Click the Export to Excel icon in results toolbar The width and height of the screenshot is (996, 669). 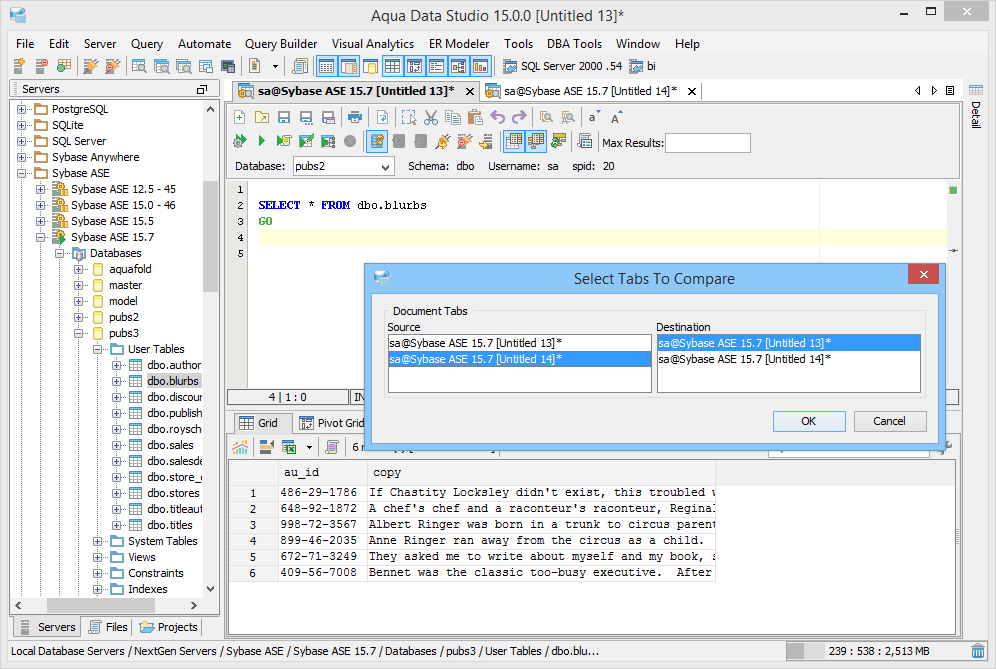(289, 447)
